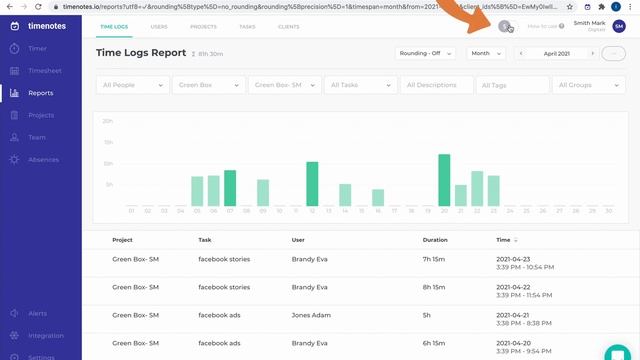Click the How to use link
The image size is (640, 360).
click(x=542, y=26)
